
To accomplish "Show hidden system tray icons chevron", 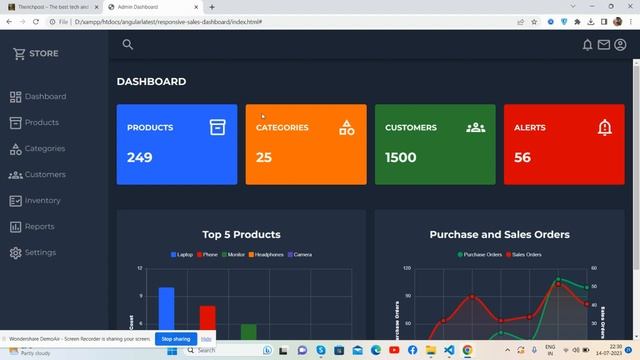I will click(x=507, y=350).
